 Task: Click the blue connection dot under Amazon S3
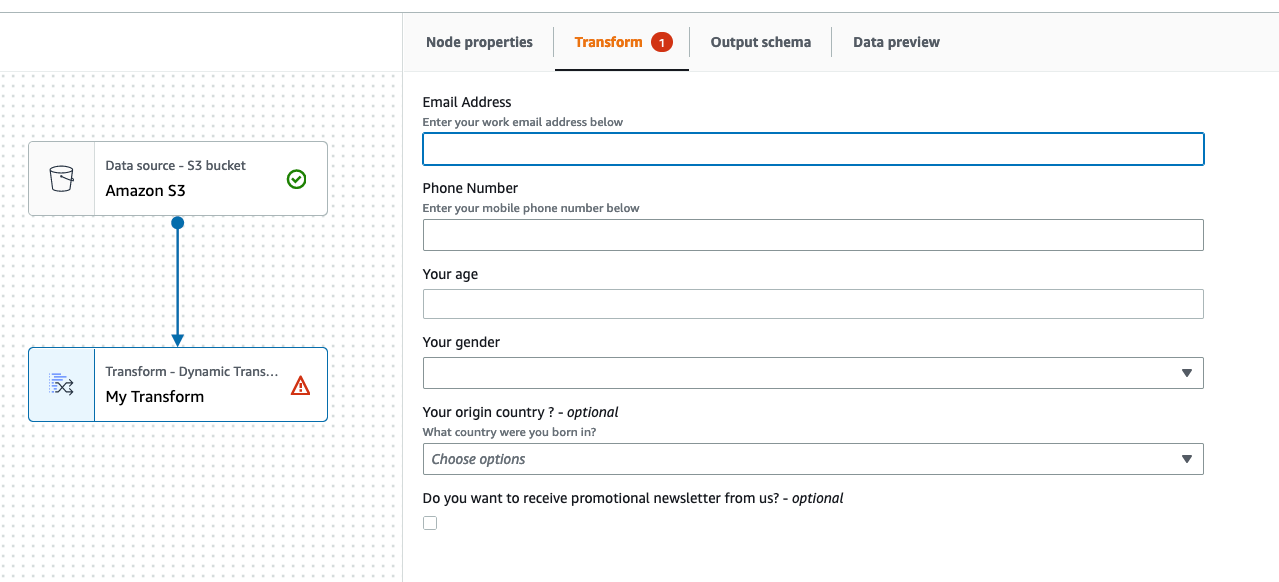178,223
